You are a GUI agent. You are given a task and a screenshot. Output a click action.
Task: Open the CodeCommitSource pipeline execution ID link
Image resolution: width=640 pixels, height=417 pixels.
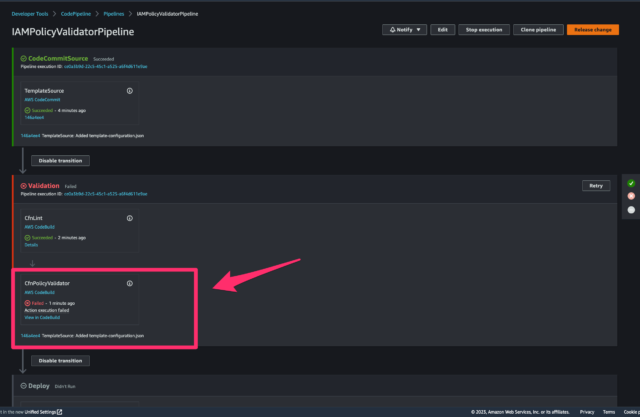click(x=105, y=67)
